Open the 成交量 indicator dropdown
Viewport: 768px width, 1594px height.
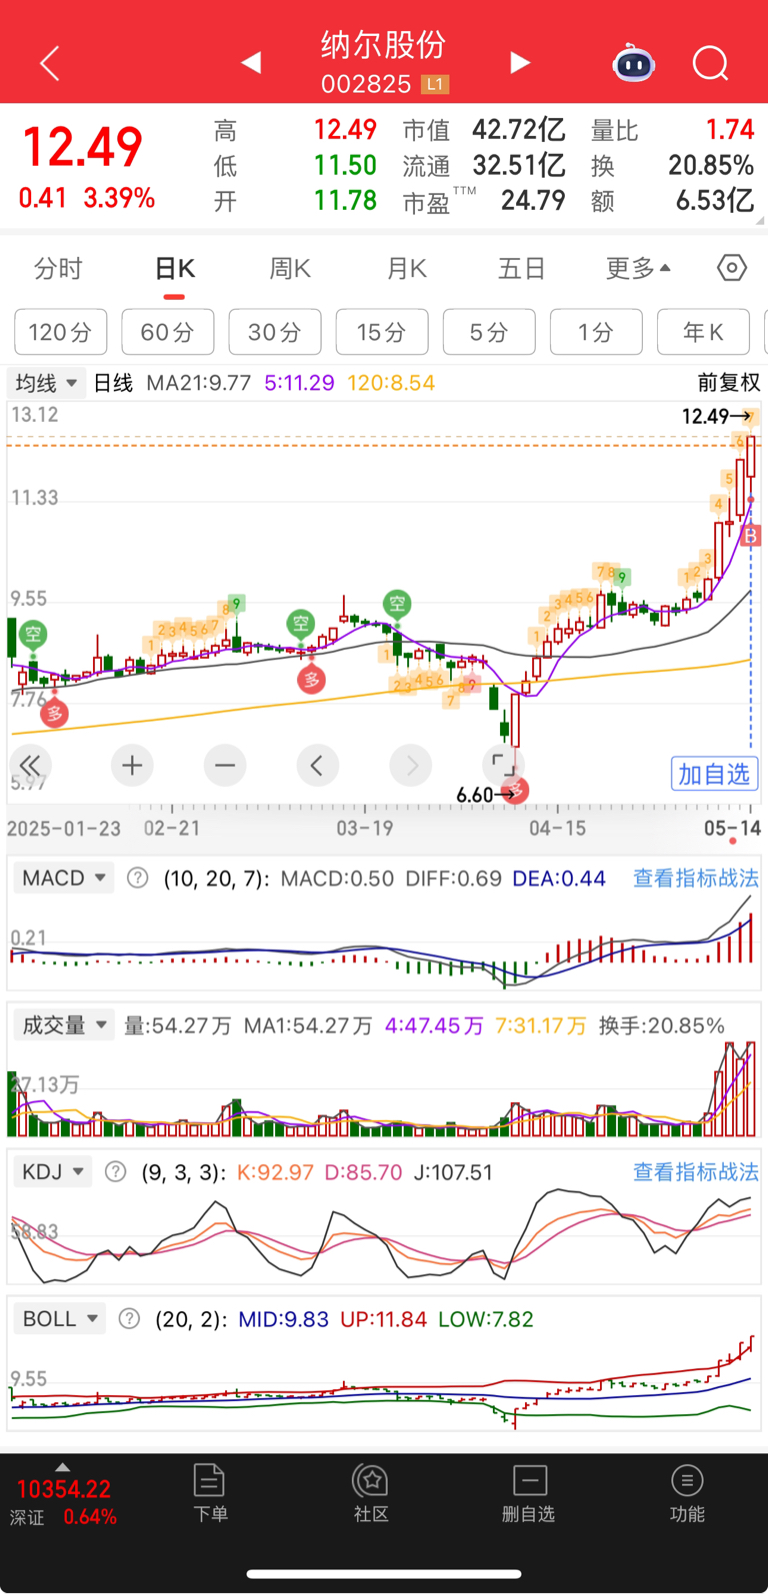pyautogui.click(x=64, y=1025)
